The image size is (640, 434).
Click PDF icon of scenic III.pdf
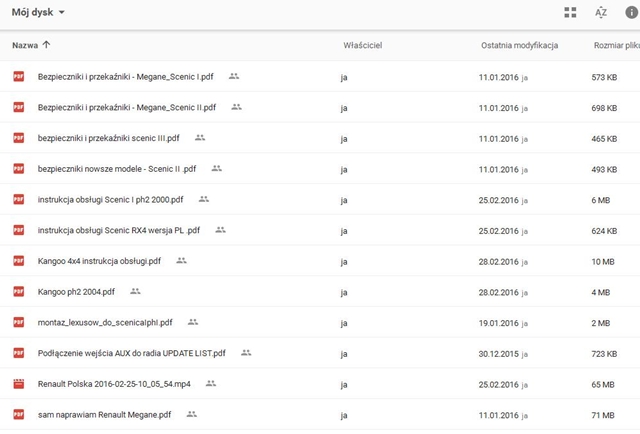pyautogui.click(x=19, y=138)
